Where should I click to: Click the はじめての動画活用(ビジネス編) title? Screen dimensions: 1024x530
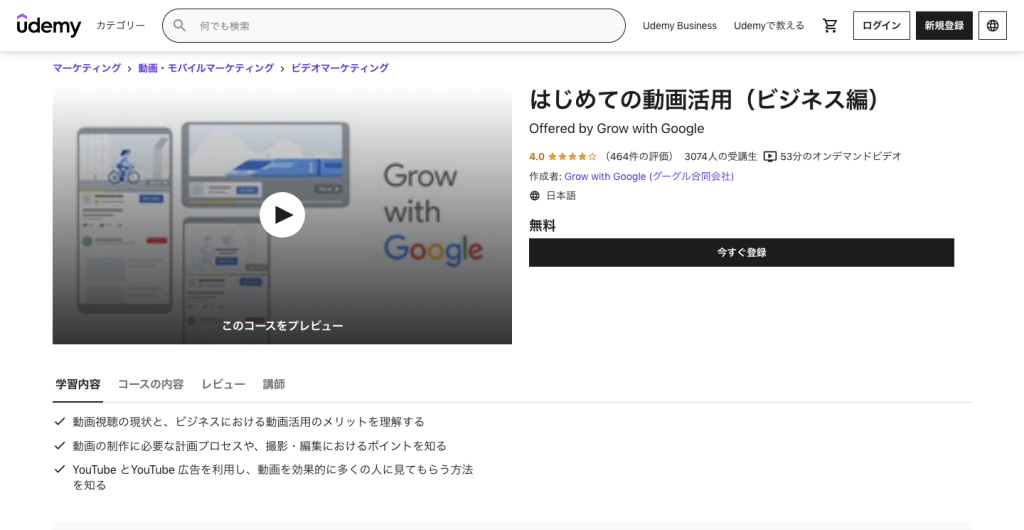coord(704,99)
